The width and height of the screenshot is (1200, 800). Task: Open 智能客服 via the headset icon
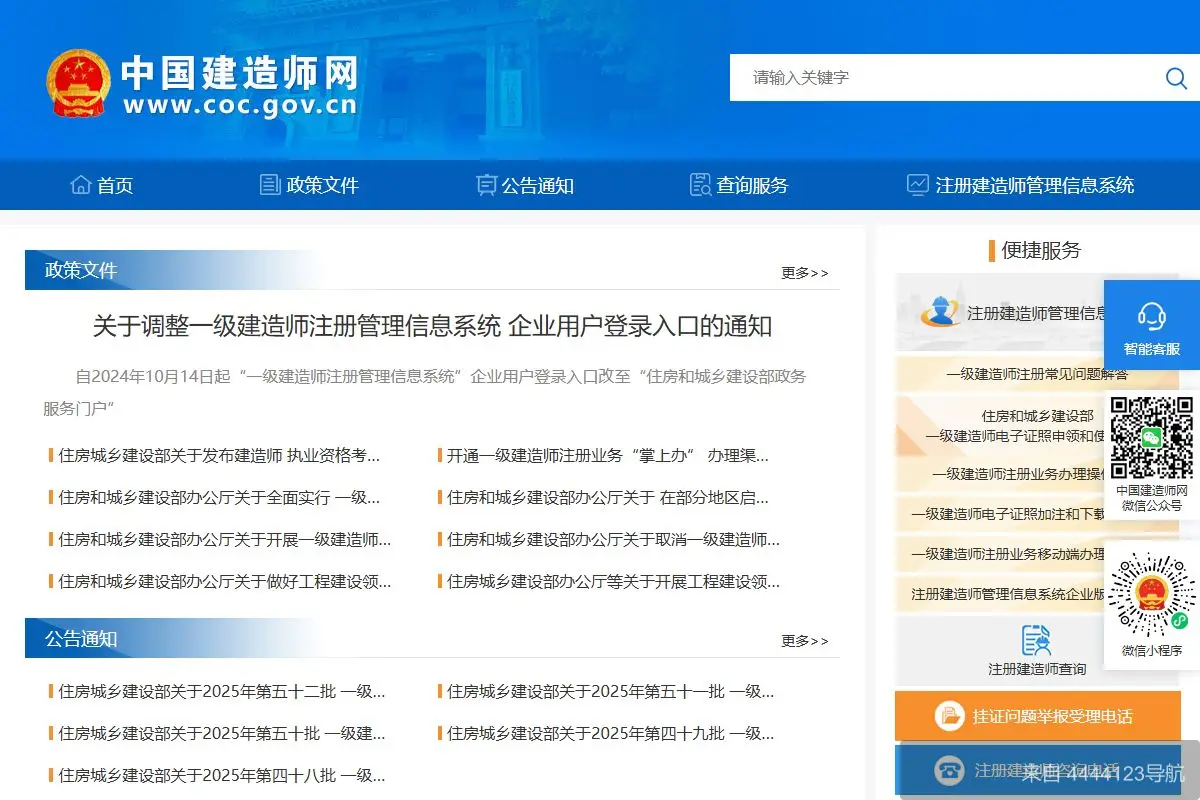1151,318
